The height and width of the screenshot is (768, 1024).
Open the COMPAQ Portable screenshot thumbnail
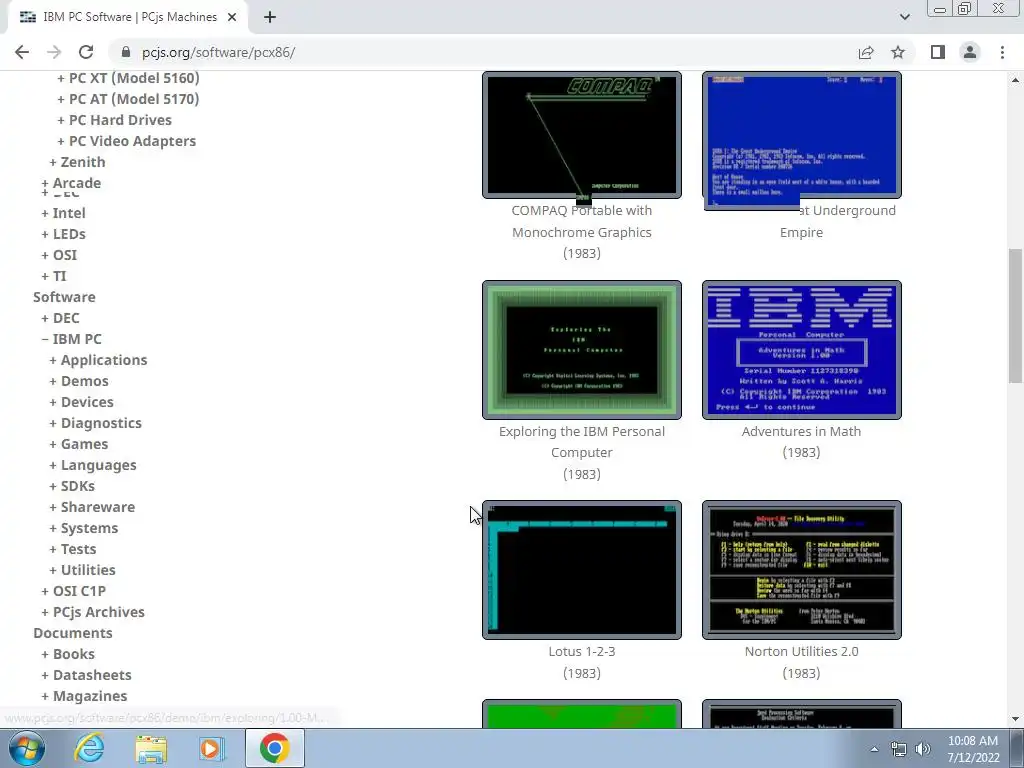[x=582, y=135]
